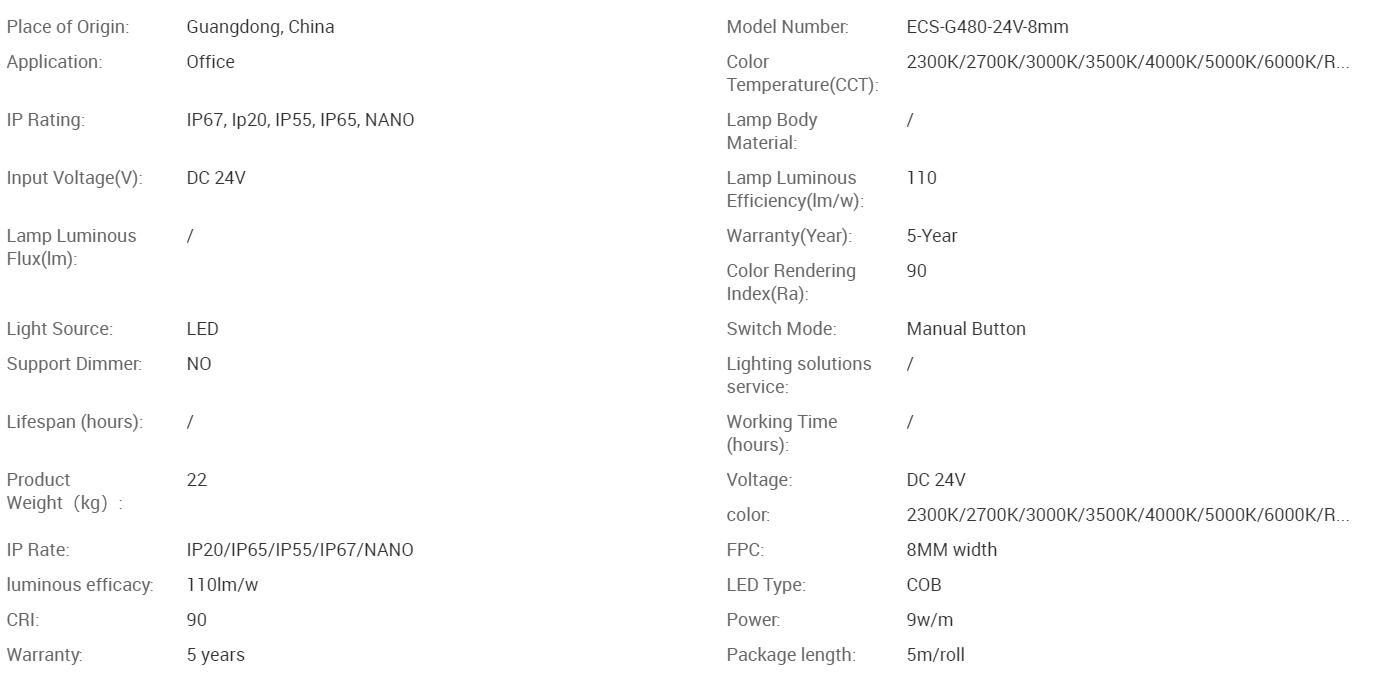
Task: Select the Input Voltage value DC 24V
Action: [x=216, y=178]
